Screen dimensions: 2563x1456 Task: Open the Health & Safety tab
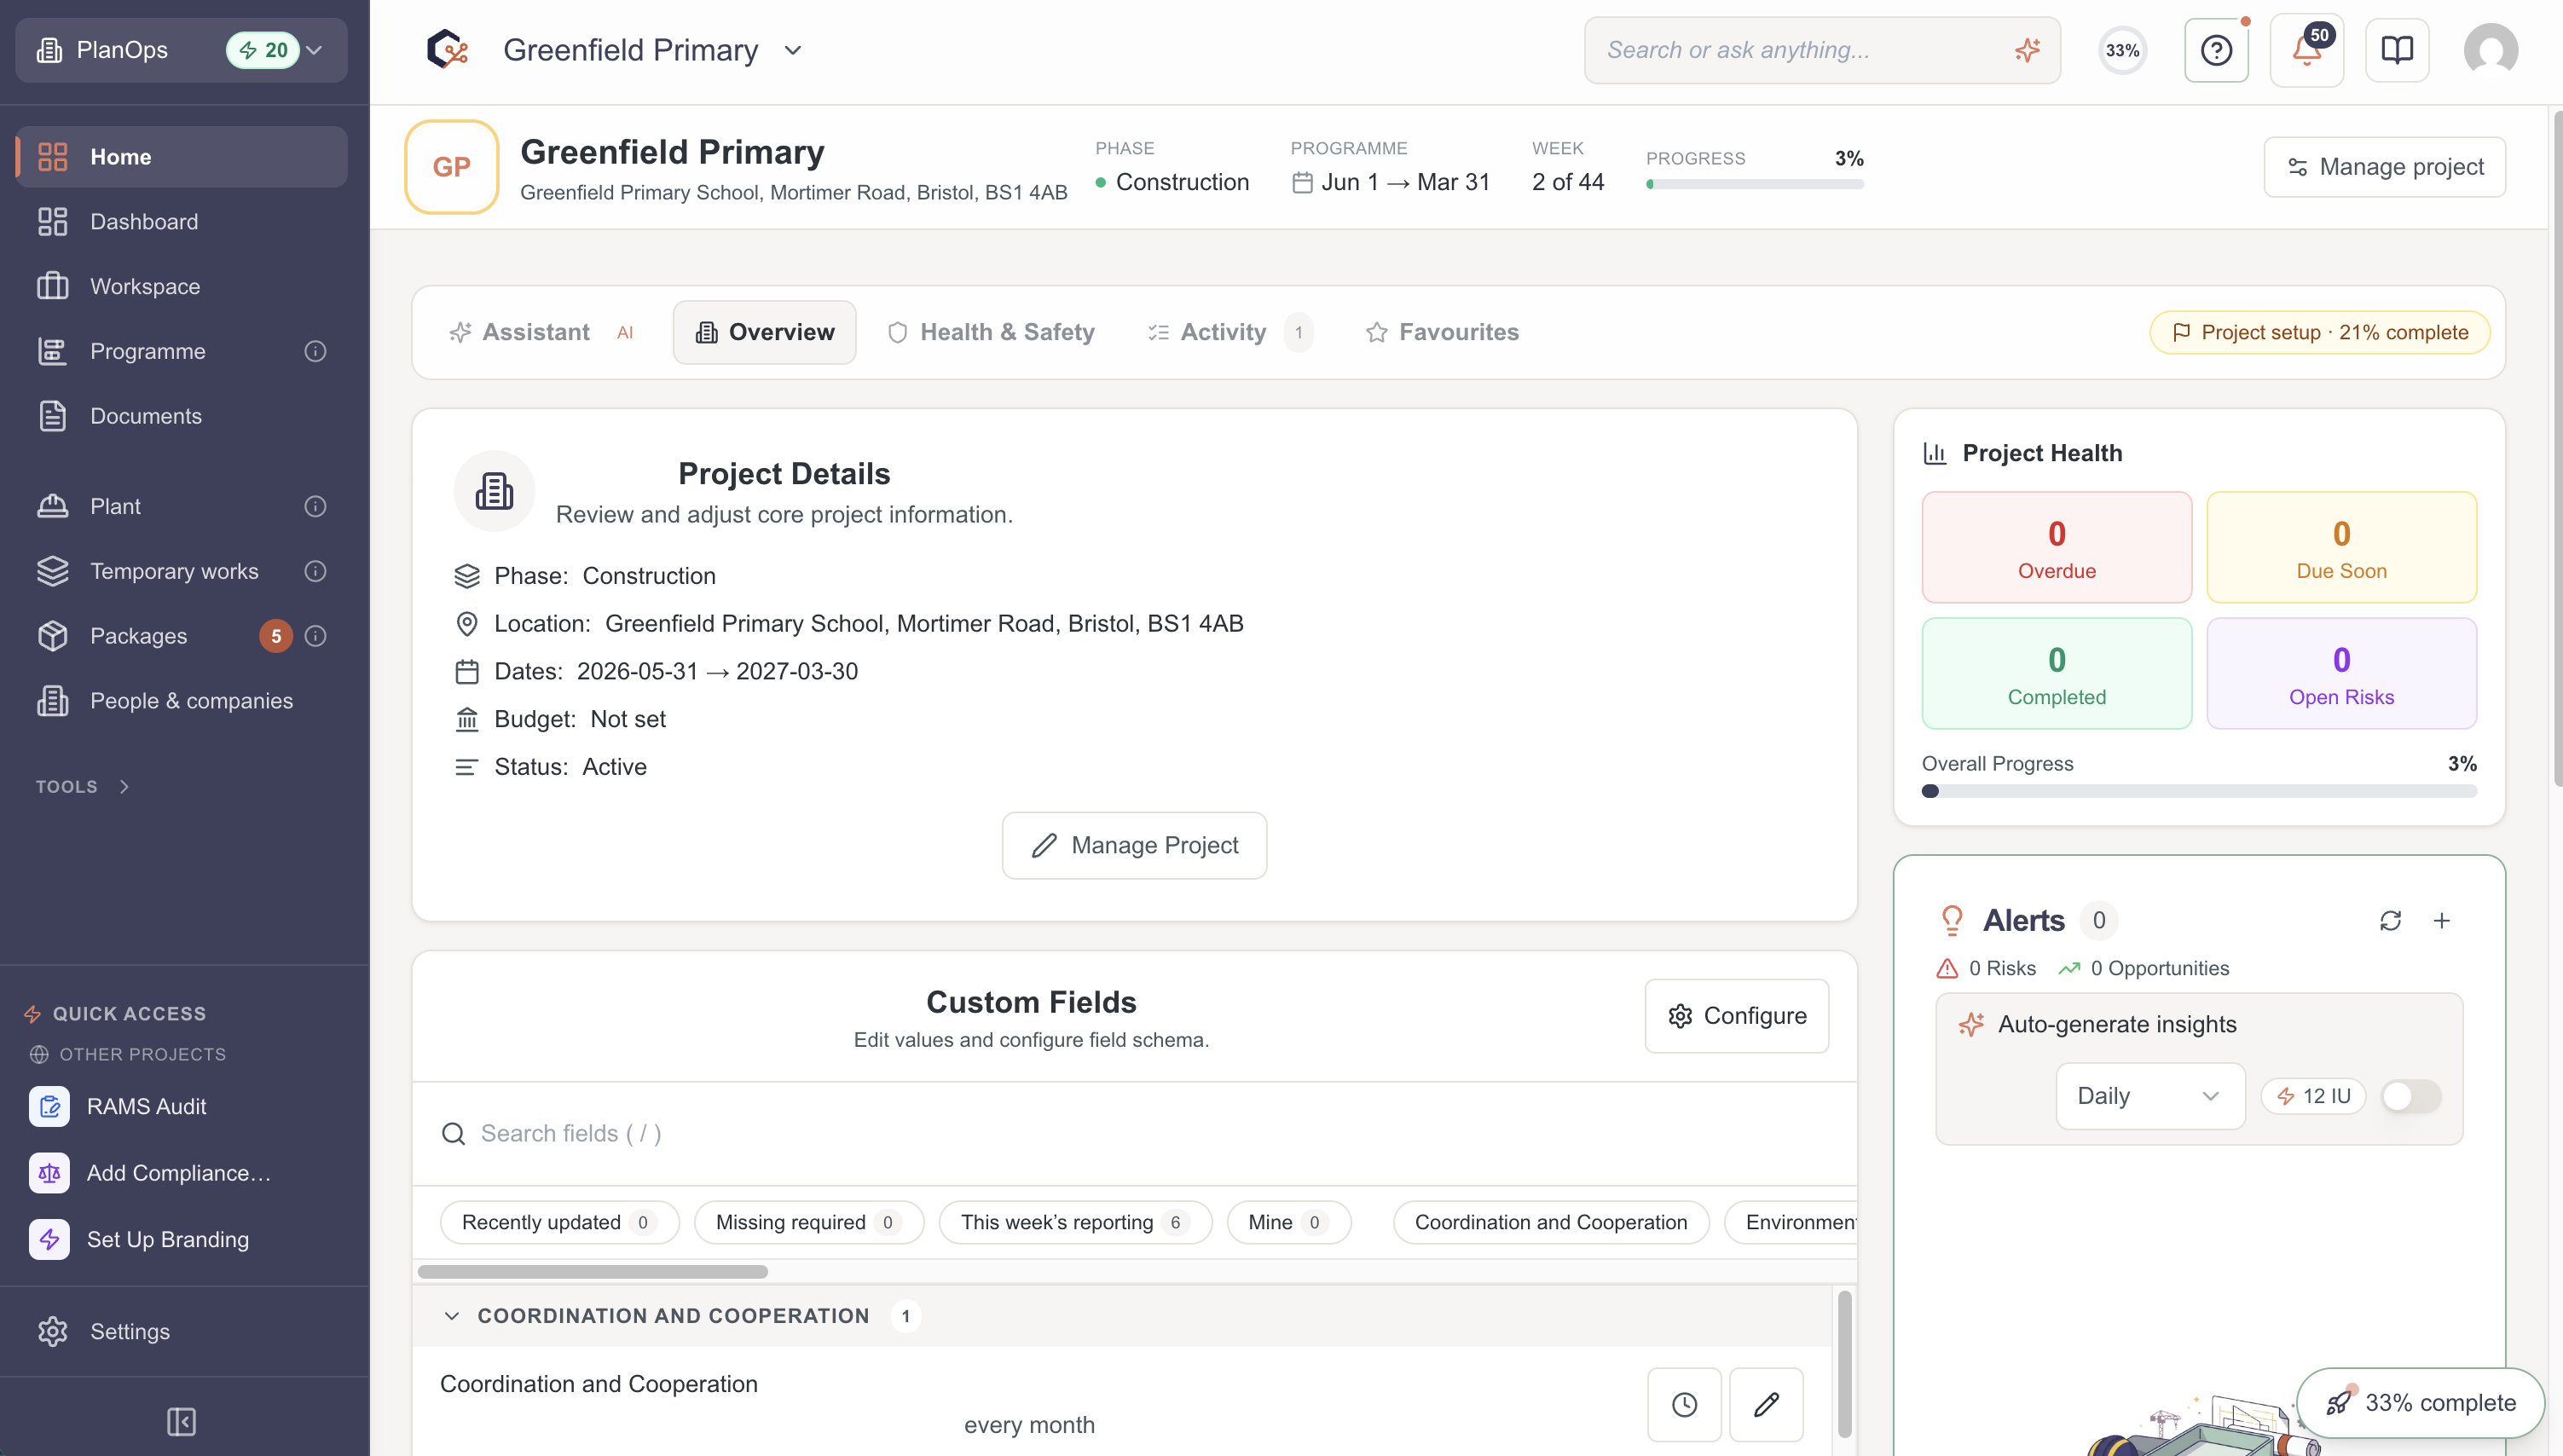click(990, 332)
